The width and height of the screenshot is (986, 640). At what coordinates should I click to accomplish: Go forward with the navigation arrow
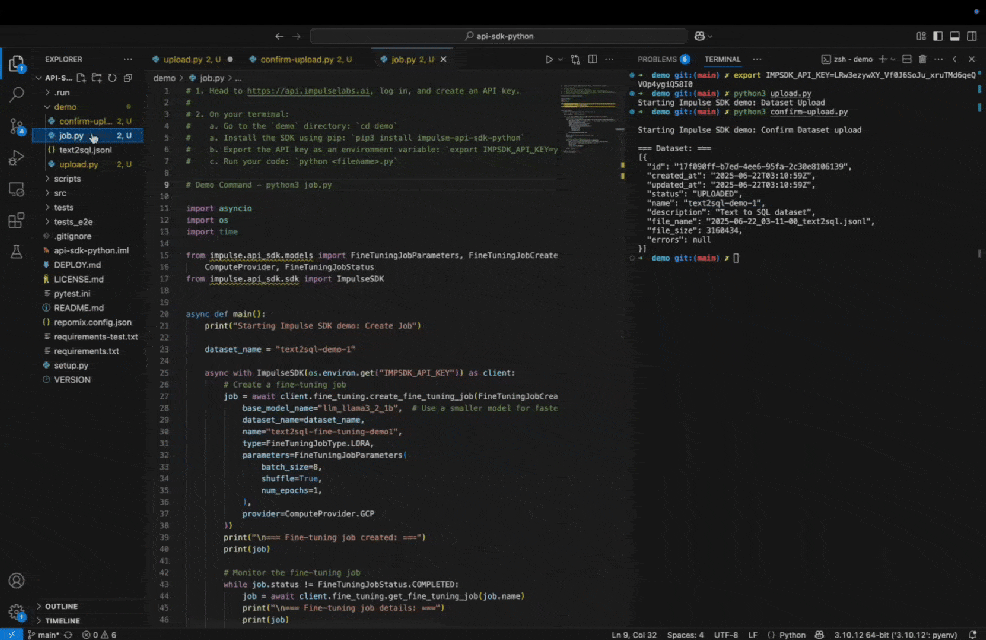(297, 36)
